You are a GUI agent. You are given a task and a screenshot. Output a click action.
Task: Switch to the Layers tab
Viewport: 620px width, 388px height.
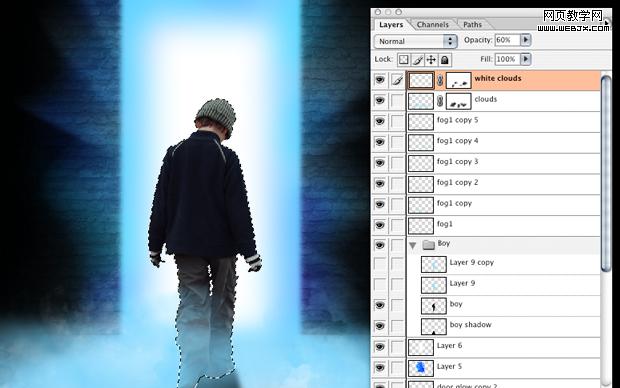[x=391, y=25]
